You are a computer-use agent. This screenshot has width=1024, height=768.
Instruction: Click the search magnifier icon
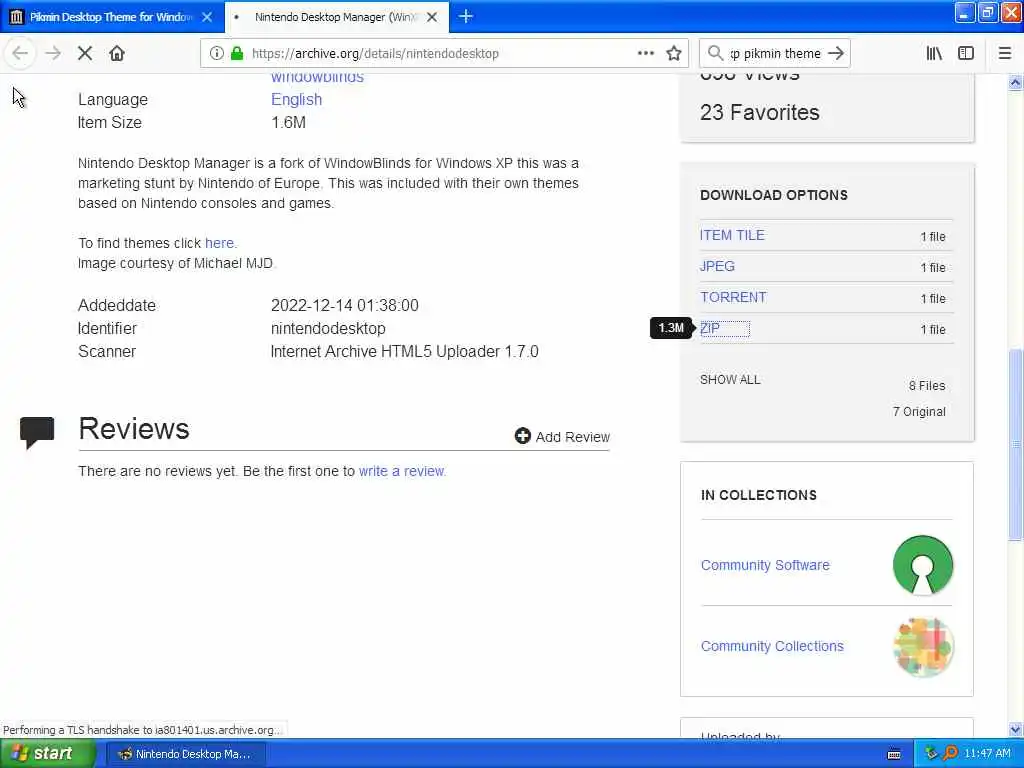(x=715, y=53)
